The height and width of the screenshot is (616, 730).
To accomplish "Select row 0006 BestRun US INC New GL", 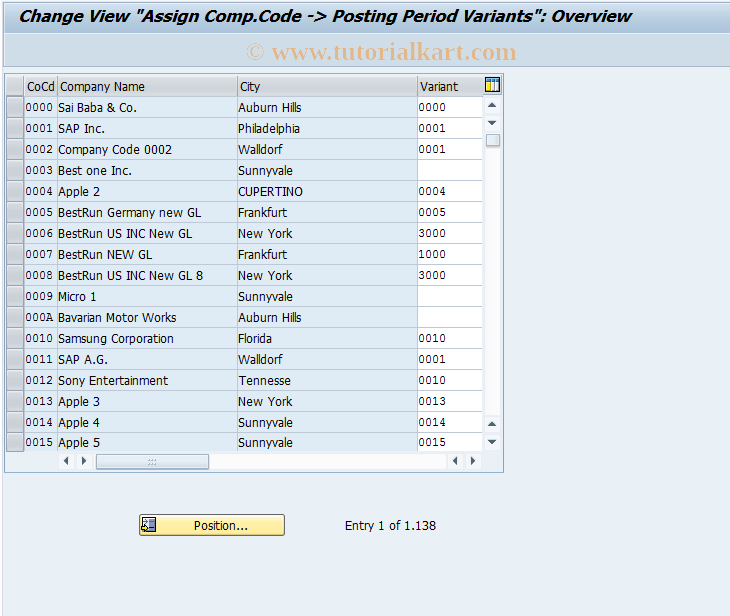I will click(x=15, y=233).
